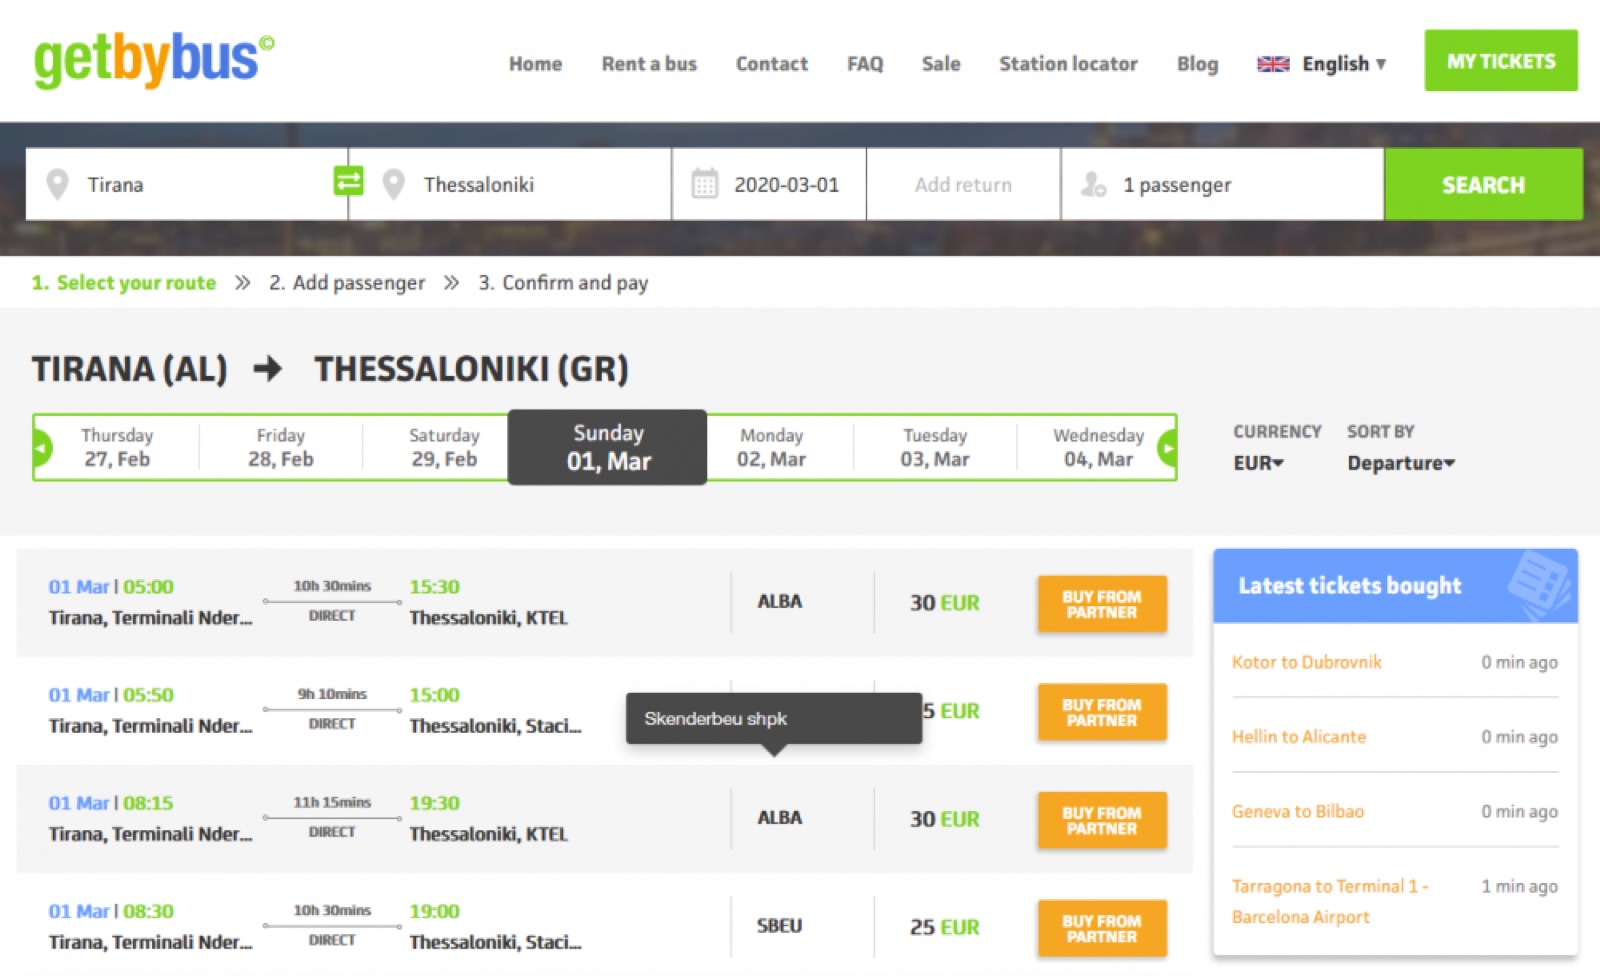The height and width of the screenshot is (976, 1600).
Task: Open the Home menu item
Action: 535,64
